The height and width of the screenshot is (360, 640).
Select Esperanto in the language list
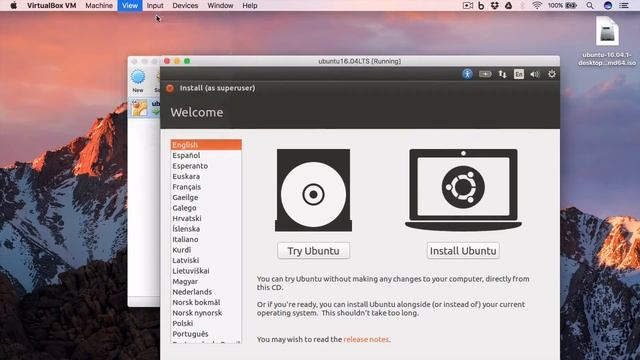coord(206,166)
